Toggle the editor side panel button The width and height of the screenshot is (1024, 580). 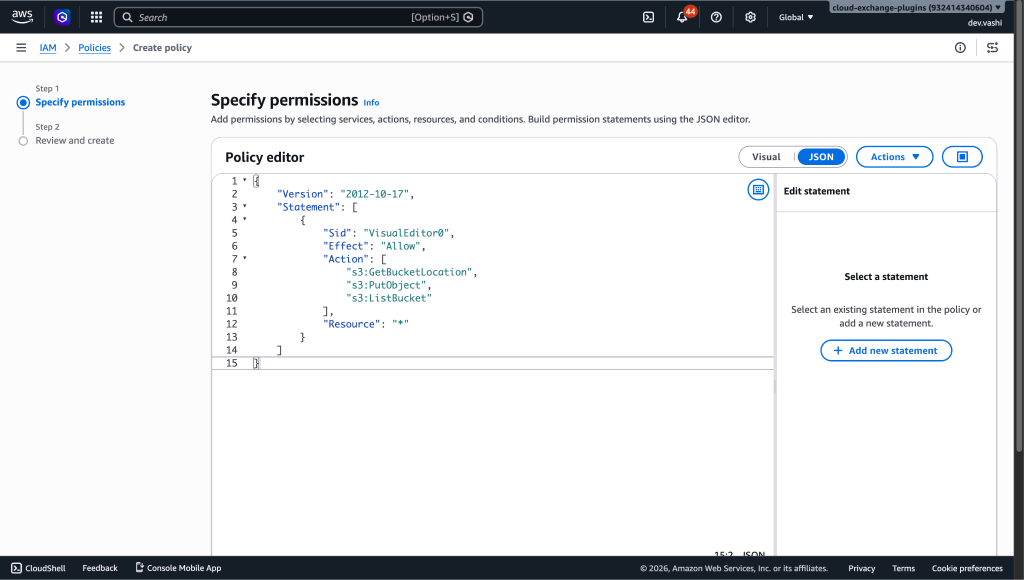point(962,157)
